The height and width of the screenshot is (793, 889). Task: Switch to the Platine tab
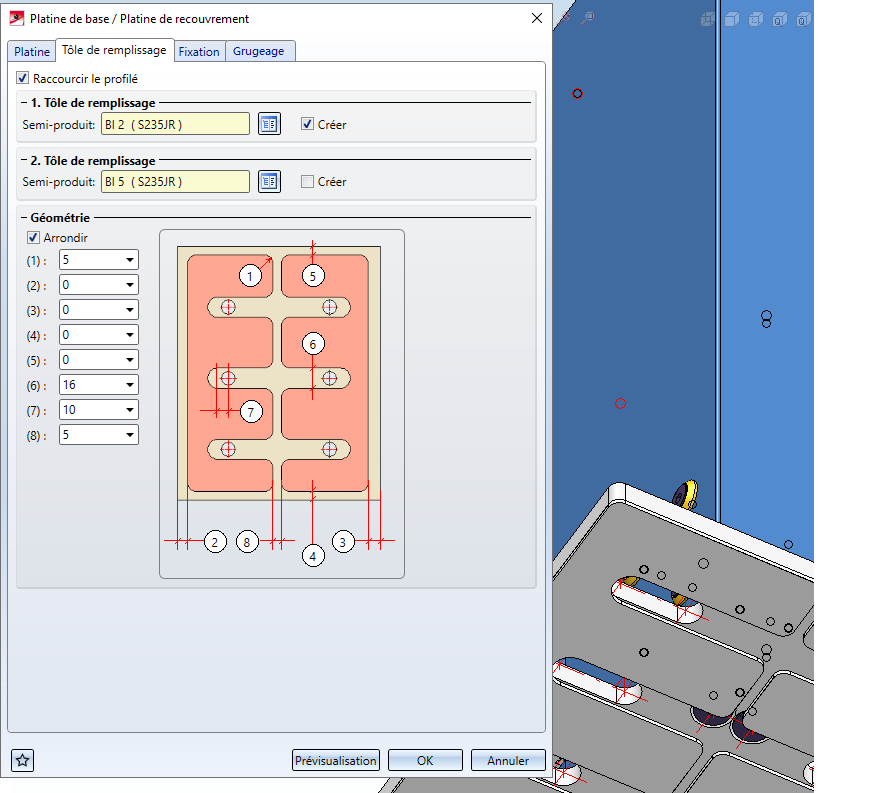[x=31, y=52]
